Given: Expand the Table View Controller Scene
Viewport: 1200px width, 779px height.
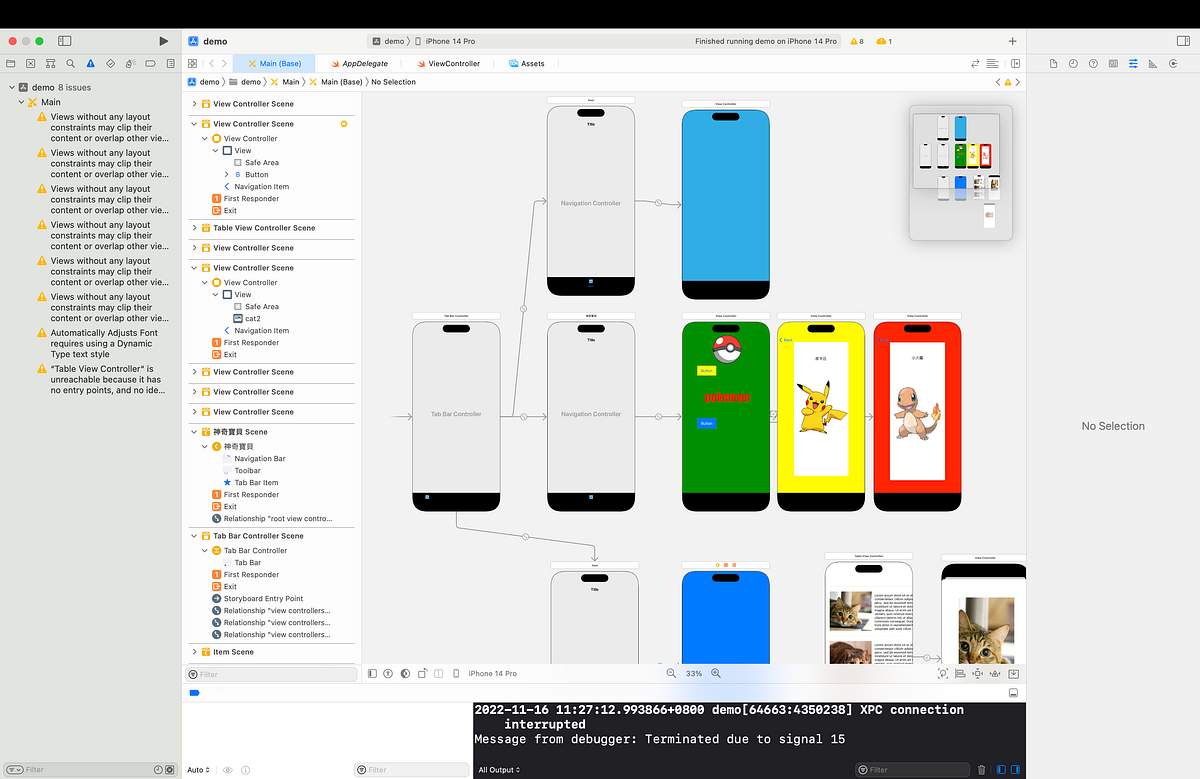Looking at the screenshot, I should (194, 227).
